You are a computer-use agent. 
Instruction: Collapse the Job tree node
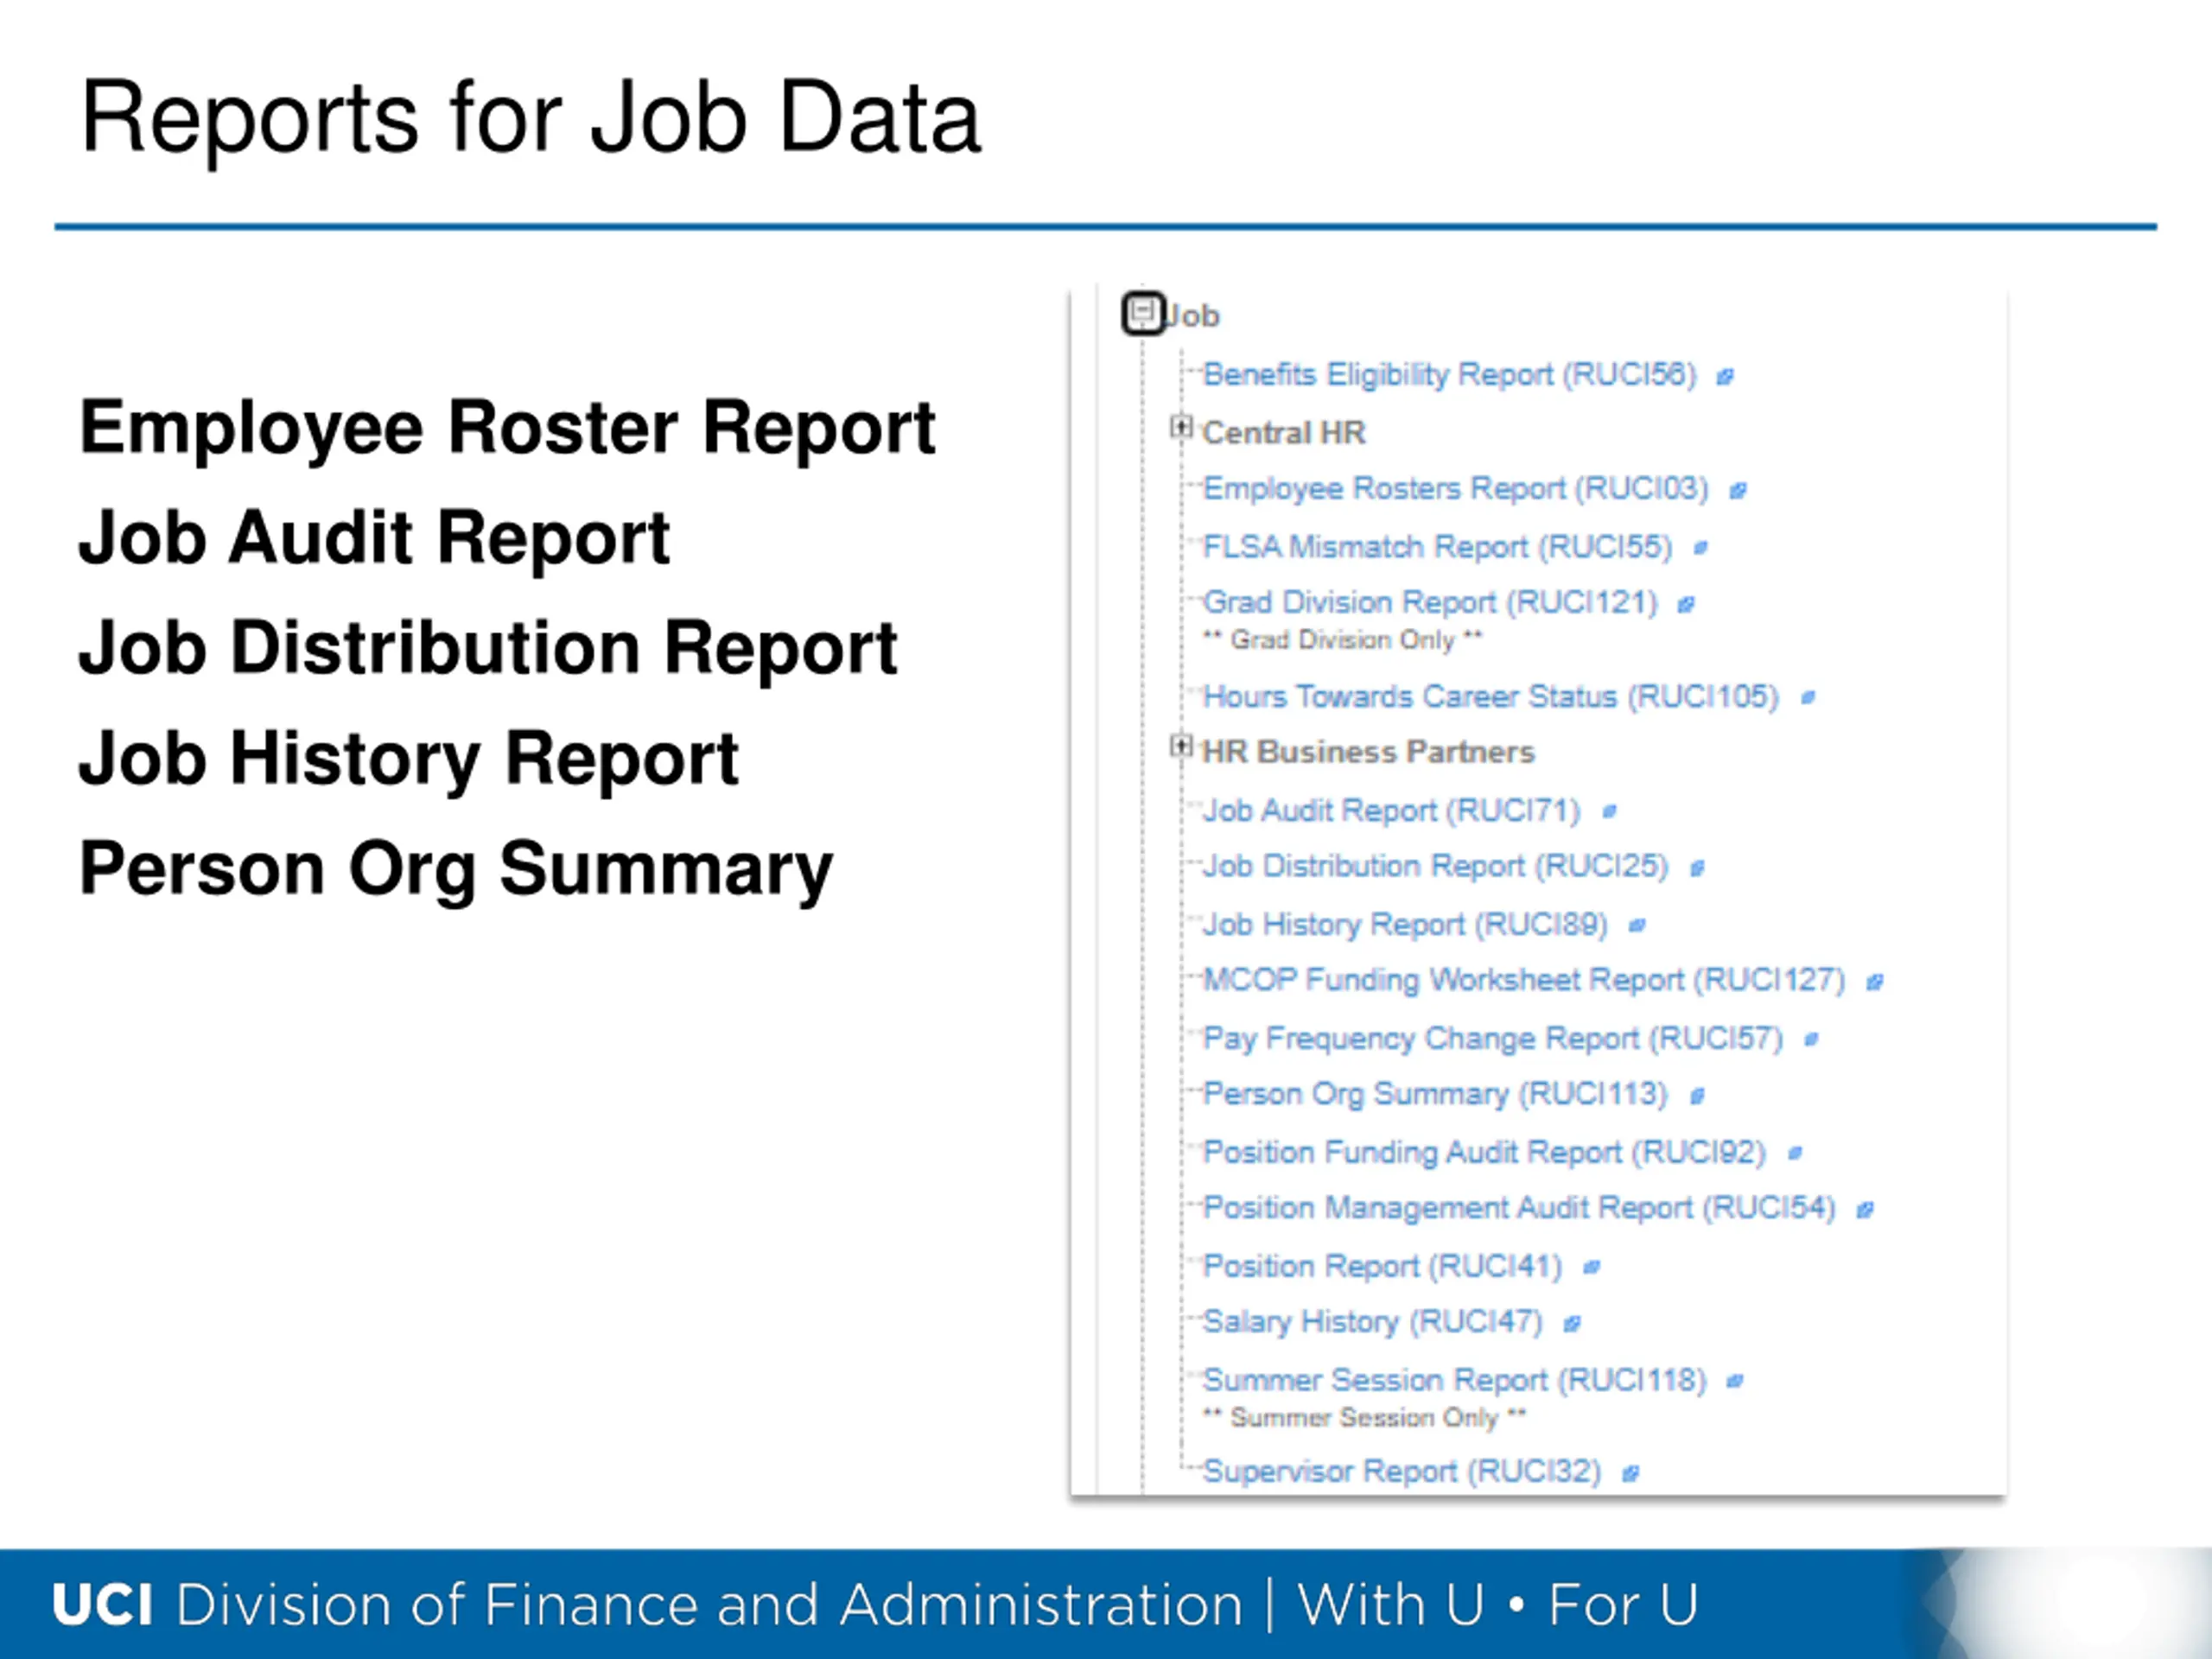coord(1143,313)
